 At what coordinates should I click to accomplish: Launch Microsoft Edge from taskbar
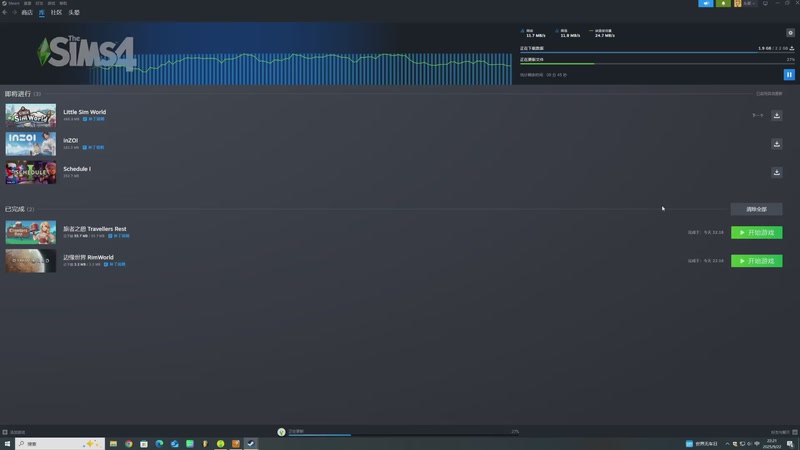[x=159, y=444]
